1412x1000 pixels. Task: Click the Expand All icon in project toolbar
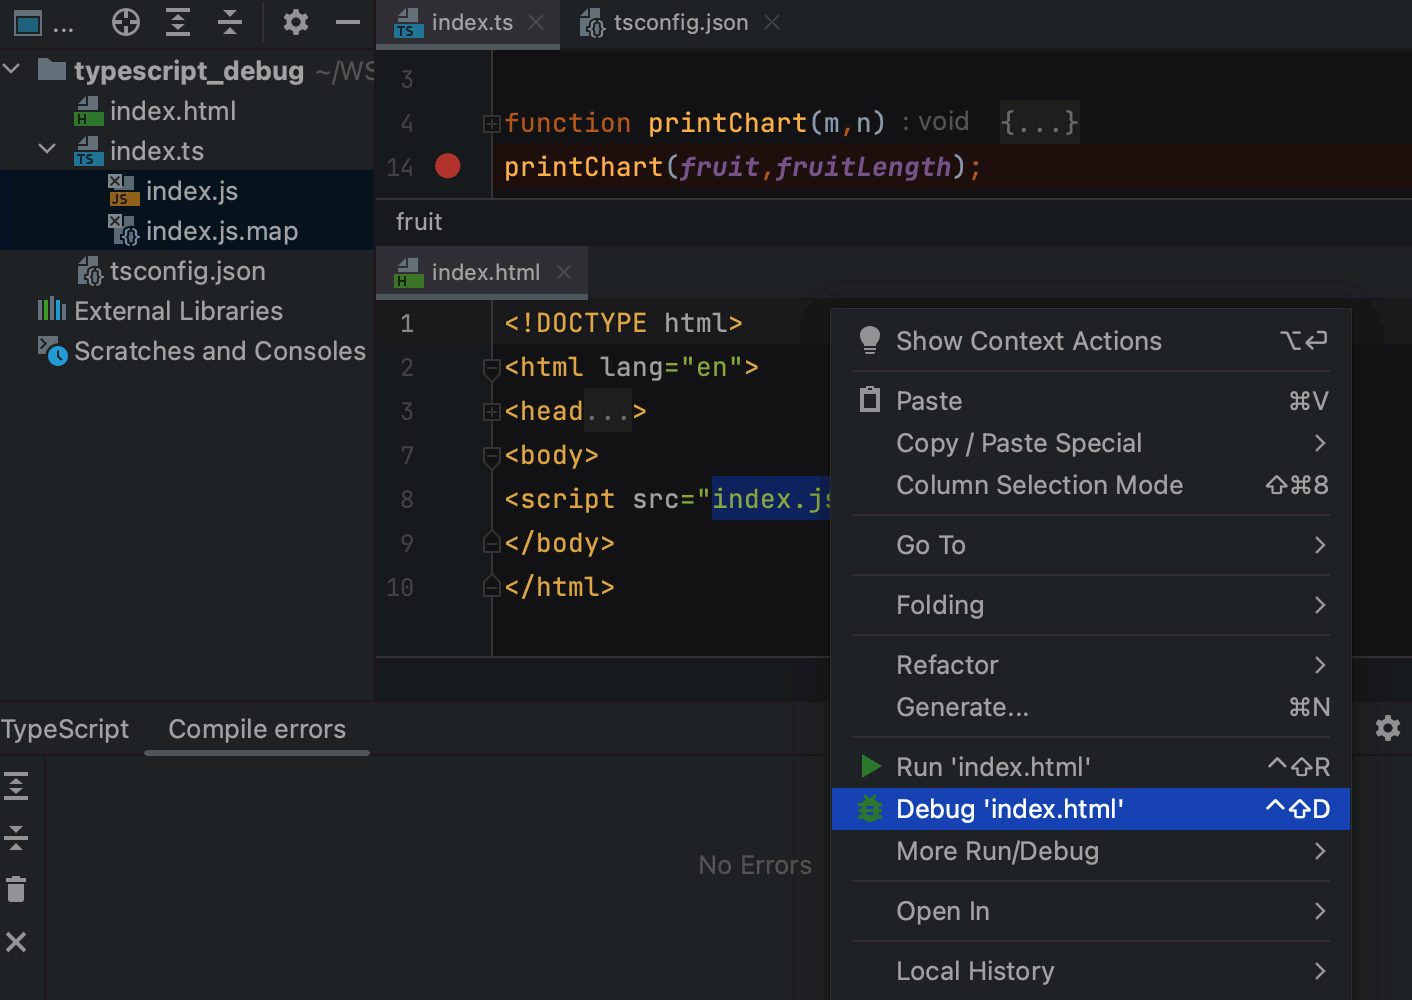tap(178, 22)
